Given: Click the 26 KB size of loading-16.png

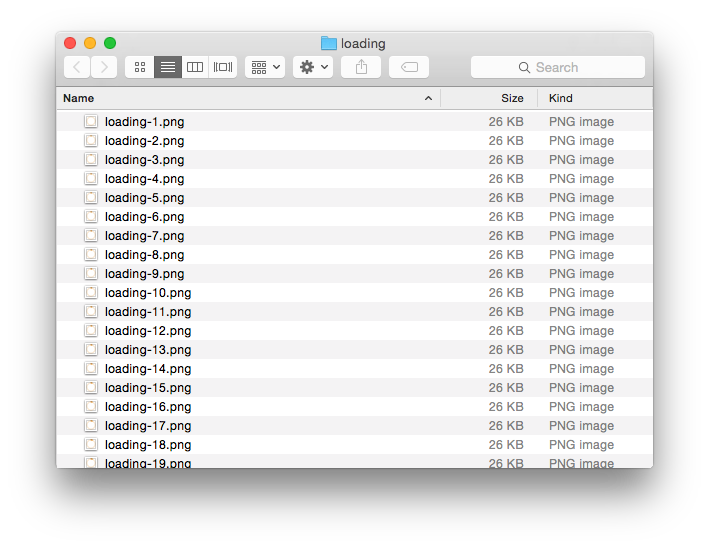Looking at the screenshot, I should coord(506,406).
